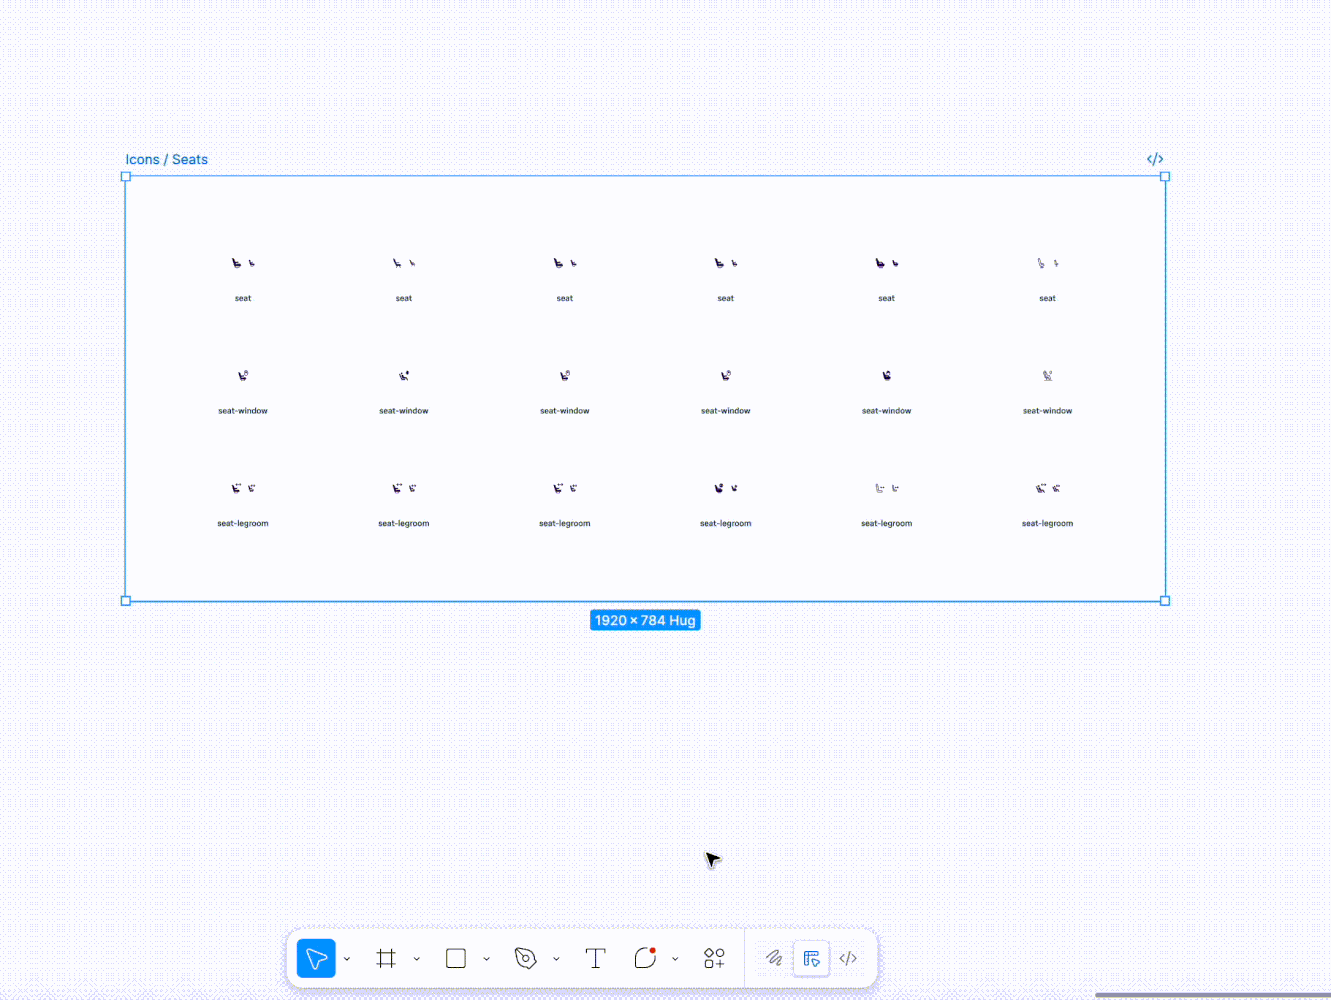Click the 'seat-window' label under the last middle-row icon
The width and height of the screenshot is (1331, 1000).
coord(1048,411)
